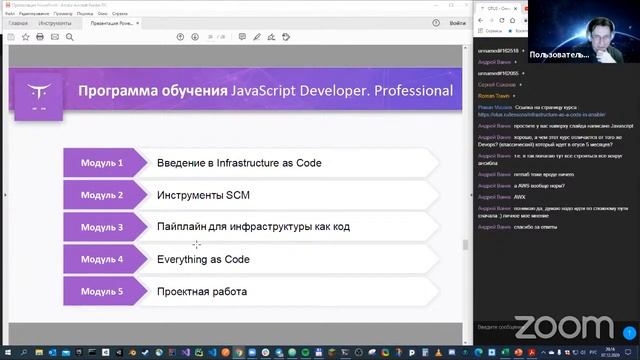Click the Print icon in Acrobat toolbar
640x360 pixels.
tap(40, 37)
